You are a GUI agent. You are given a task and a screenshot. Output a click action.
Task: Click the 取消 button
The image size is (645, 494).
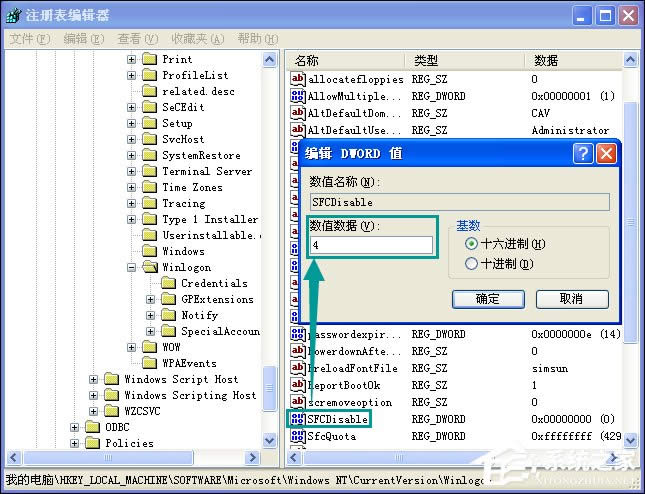coord(571,299)
